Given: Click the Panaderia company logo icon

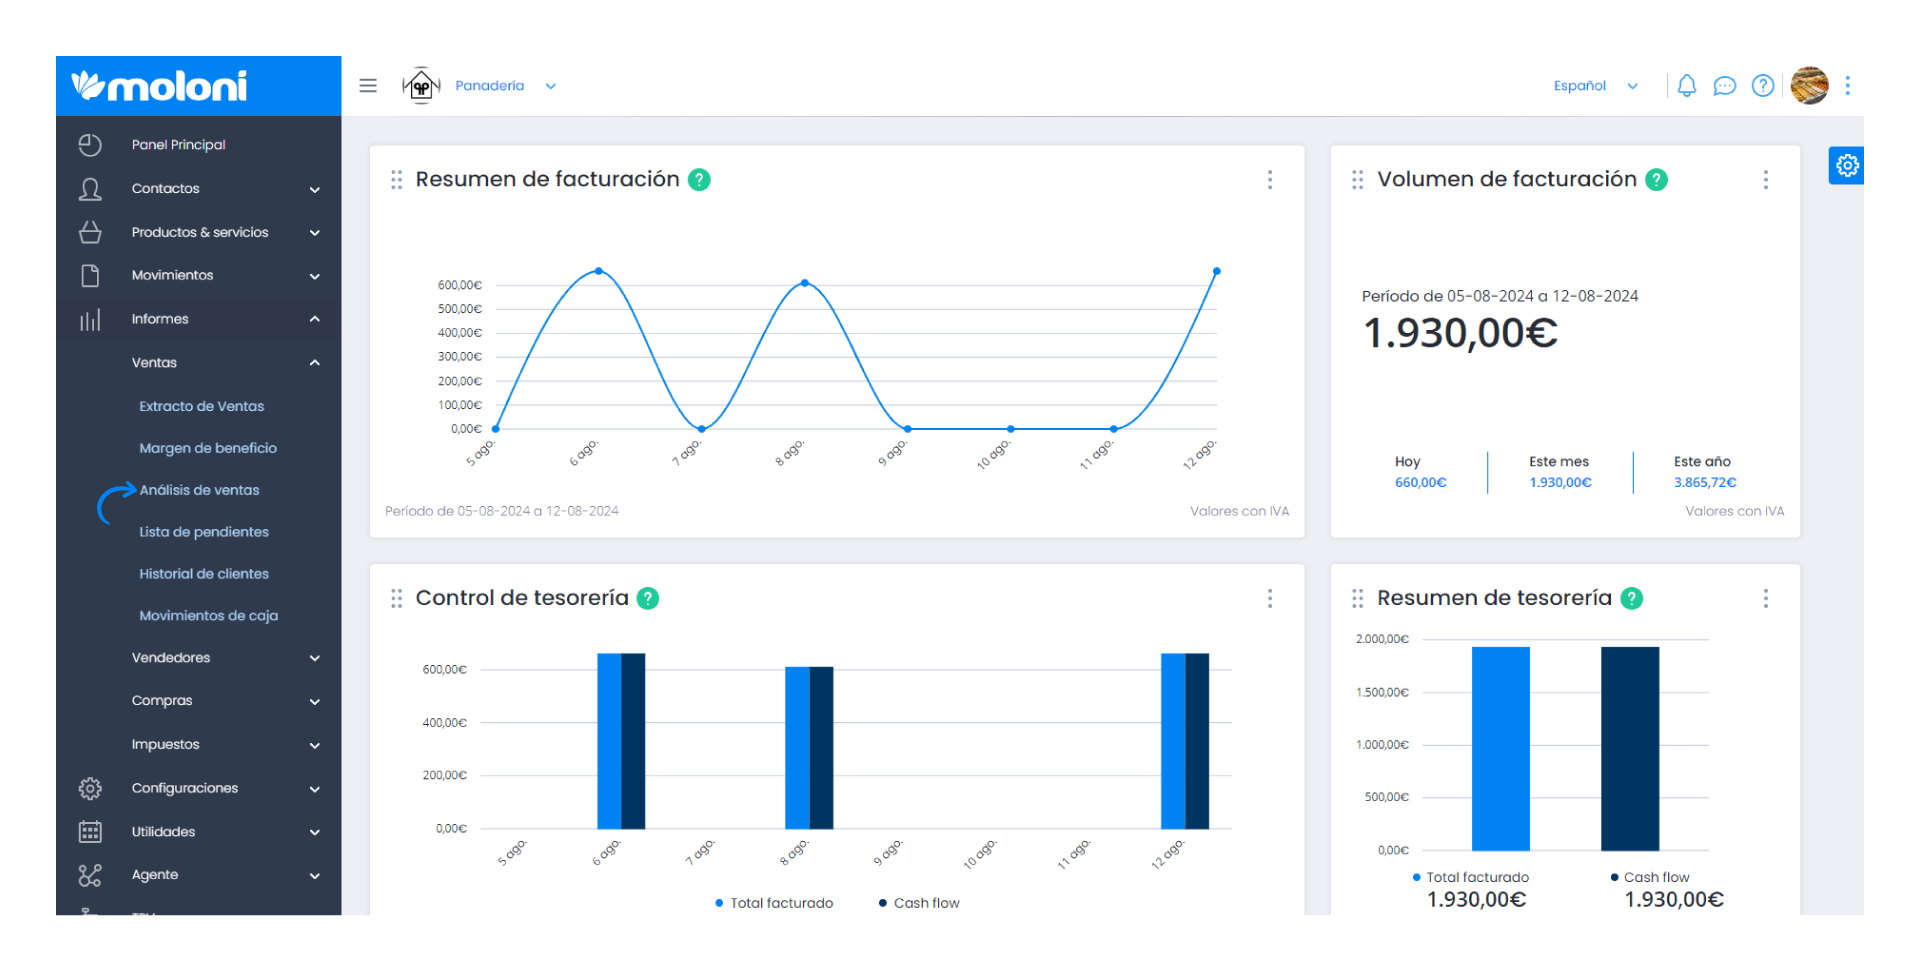Looking at the screenshot, I should point(421,86).
